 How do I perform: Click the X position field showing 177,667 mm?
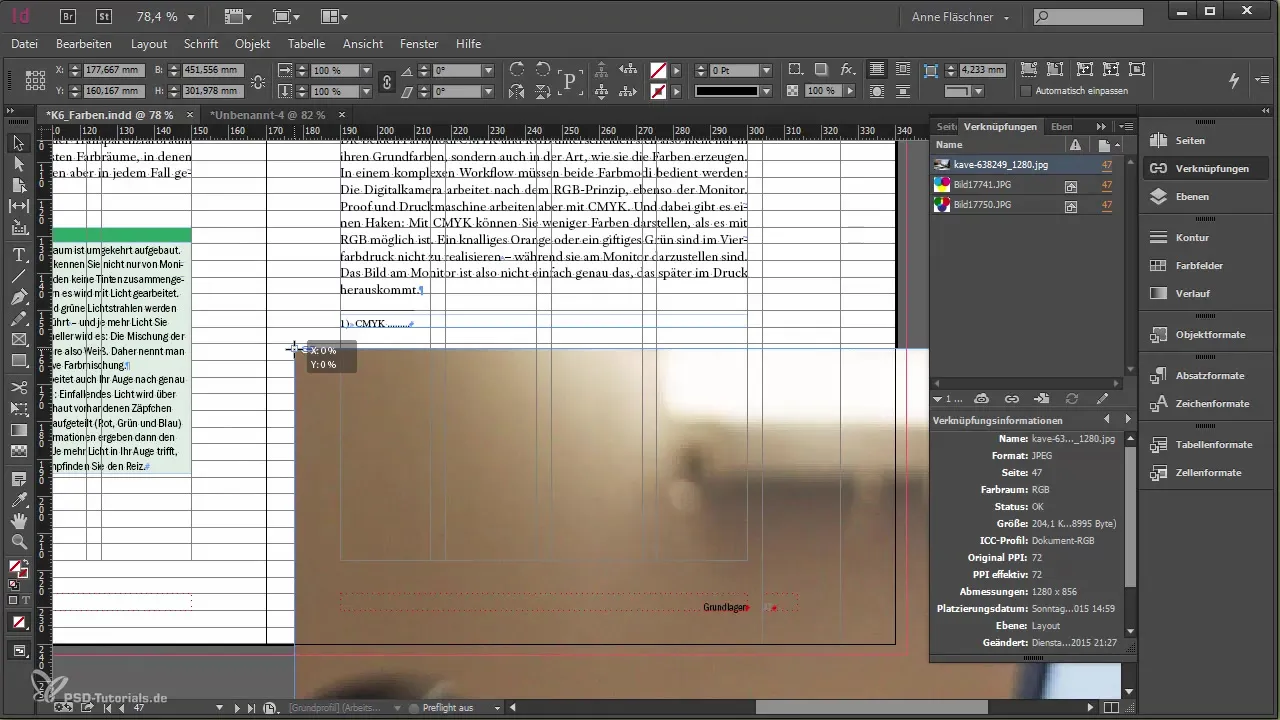click(x=112, y=71)
